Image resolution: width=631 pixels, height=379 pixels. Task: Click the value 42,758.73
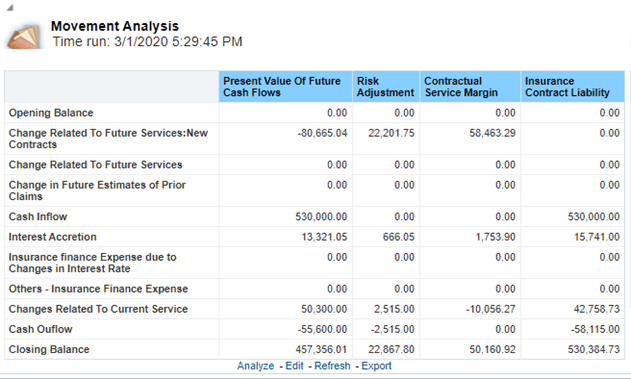point(596,309)
